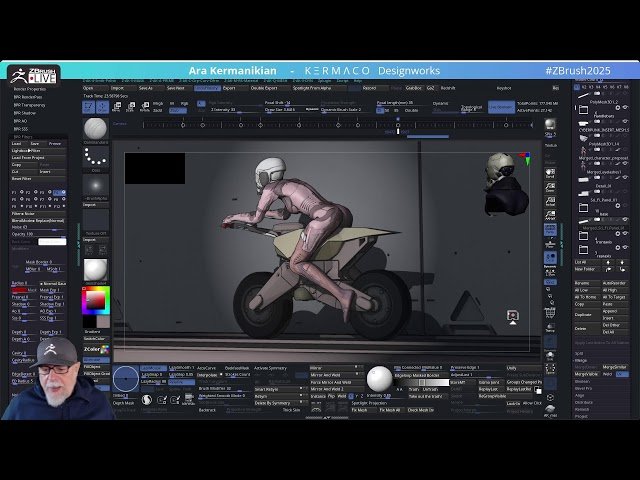Click the New Folder button
Viewport: 640px width, 480px height.
[x=587, y=269]
